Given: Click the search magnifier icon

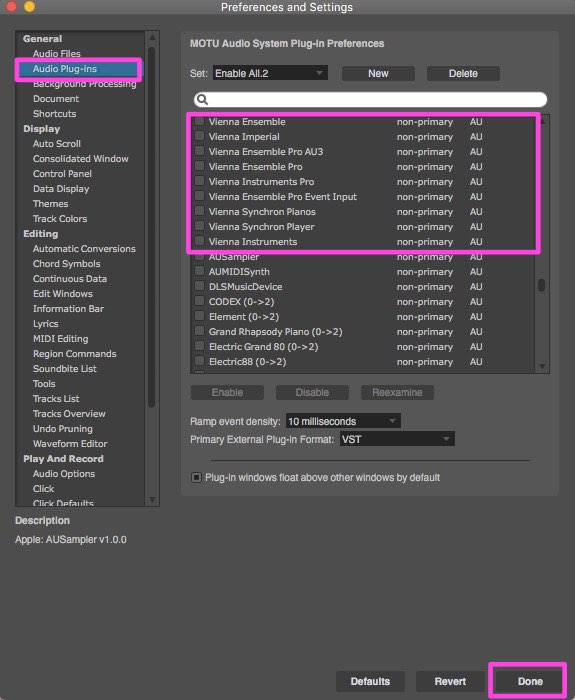Looking at the screenshot, I should point(202,100).
